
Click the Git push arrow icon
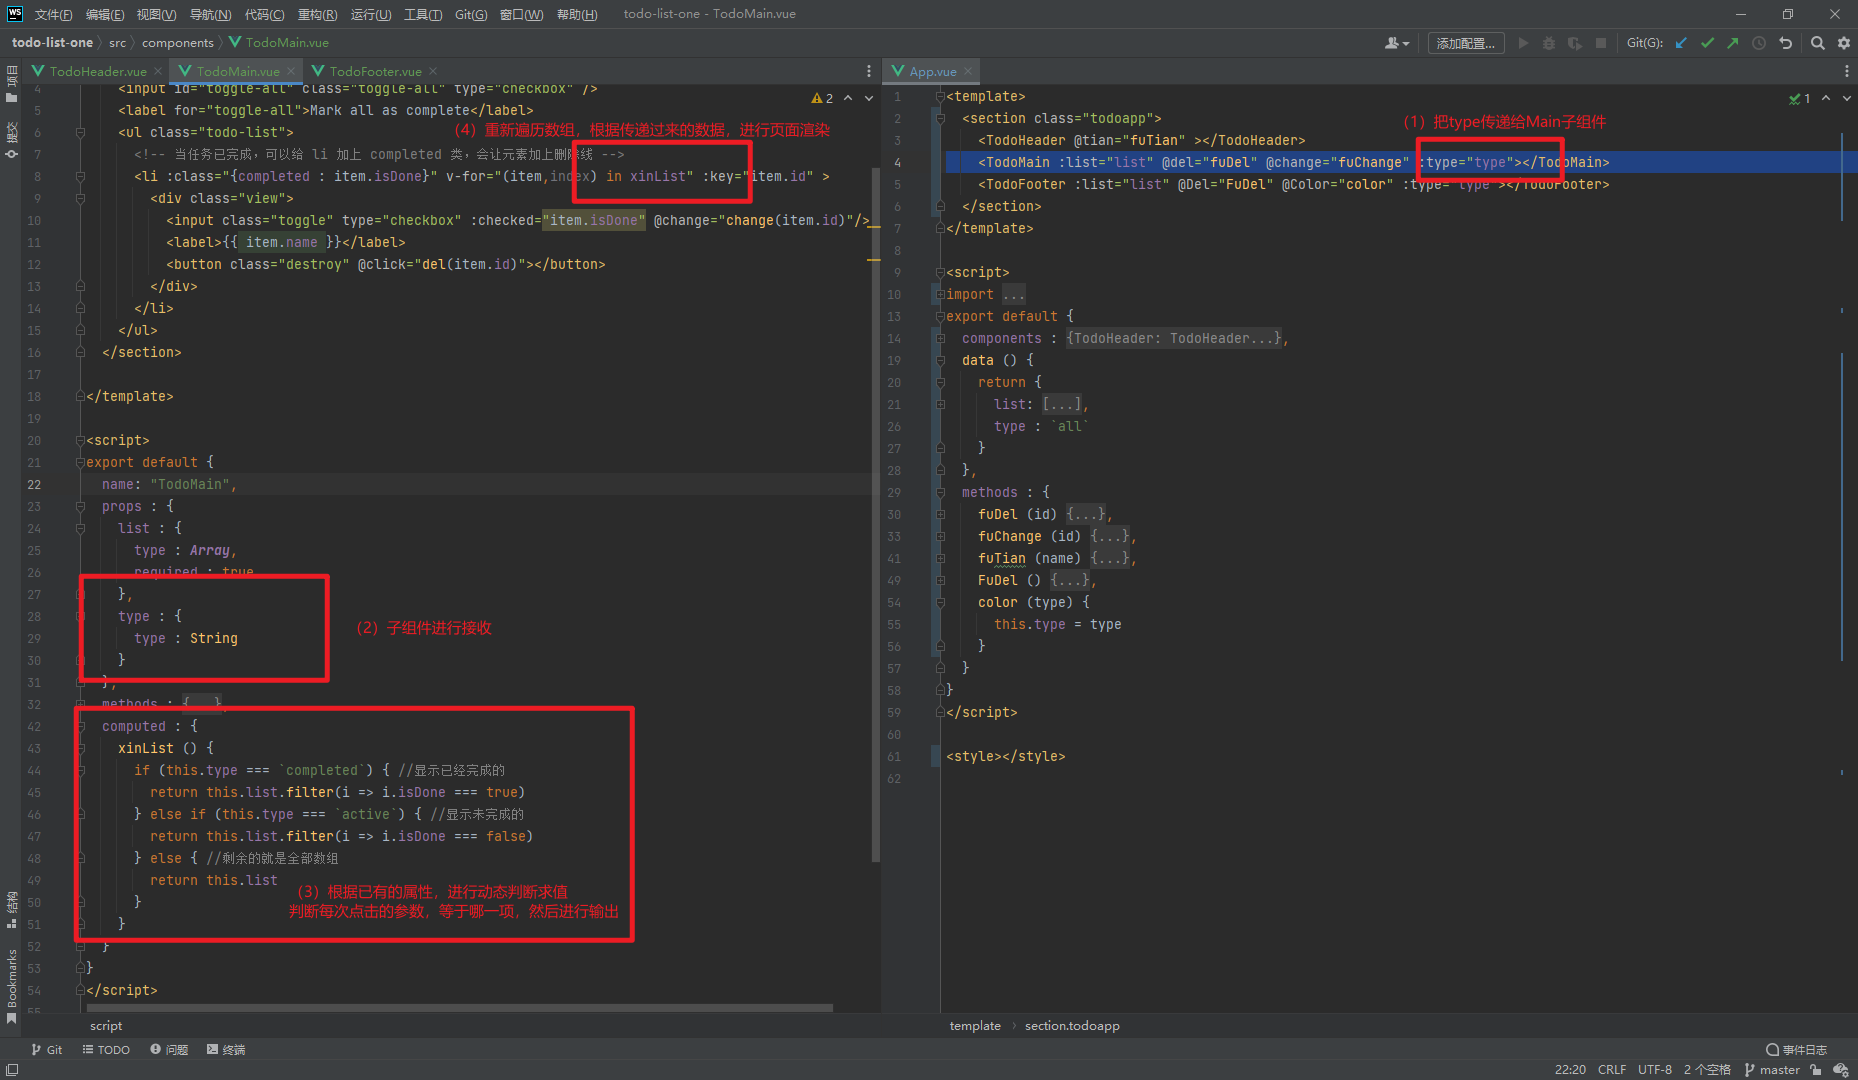click(1732, 43)
